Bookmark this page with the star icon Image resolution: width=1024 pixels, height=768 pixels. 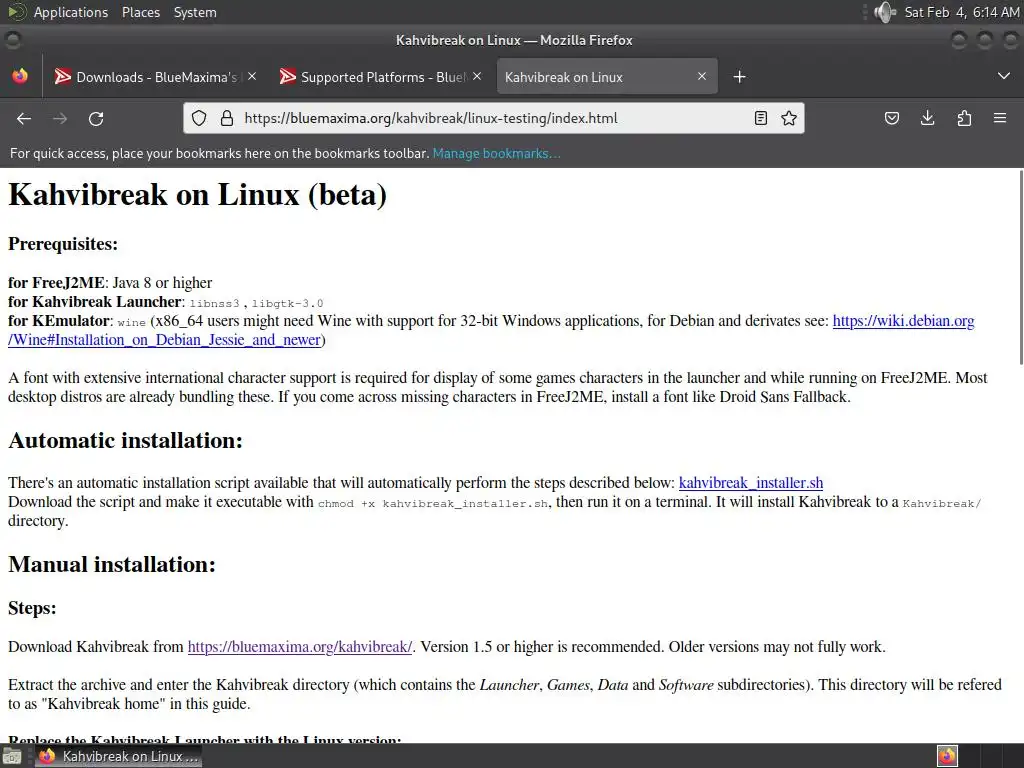click(789, 118)
